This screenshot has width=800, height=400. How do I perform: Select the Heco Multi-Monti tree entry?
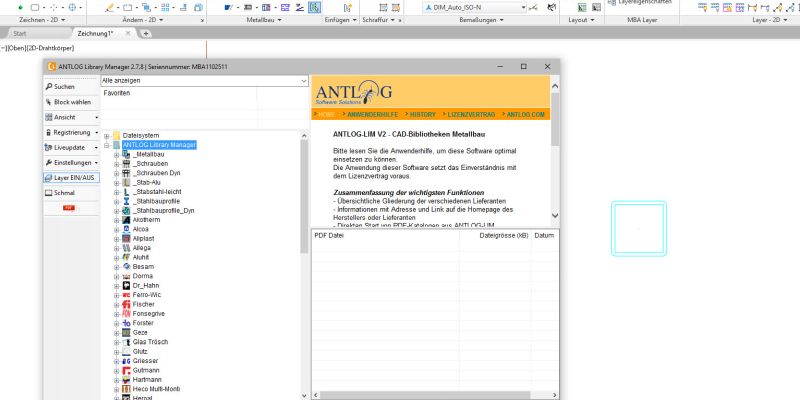156,389
